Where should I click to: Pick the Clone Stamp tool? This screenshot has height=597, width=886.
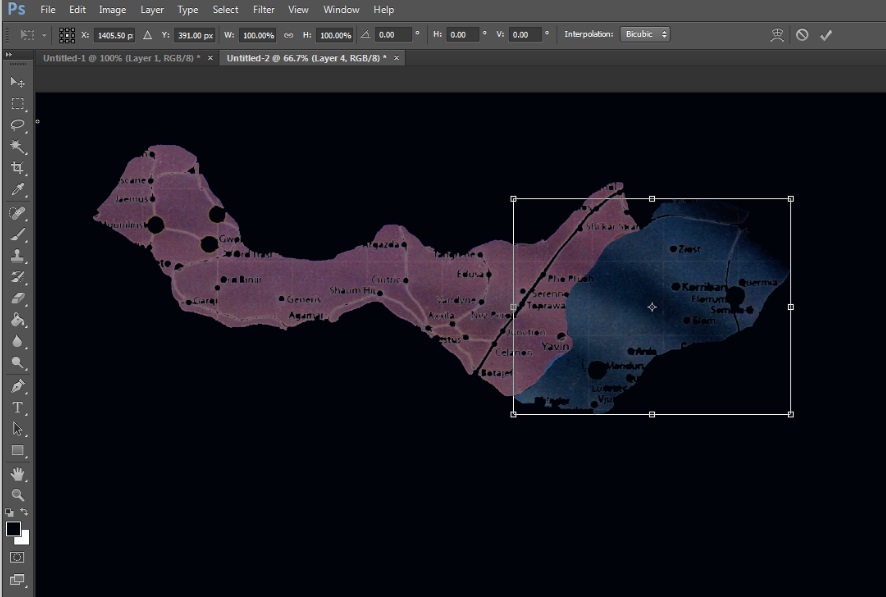coord(17,254)
